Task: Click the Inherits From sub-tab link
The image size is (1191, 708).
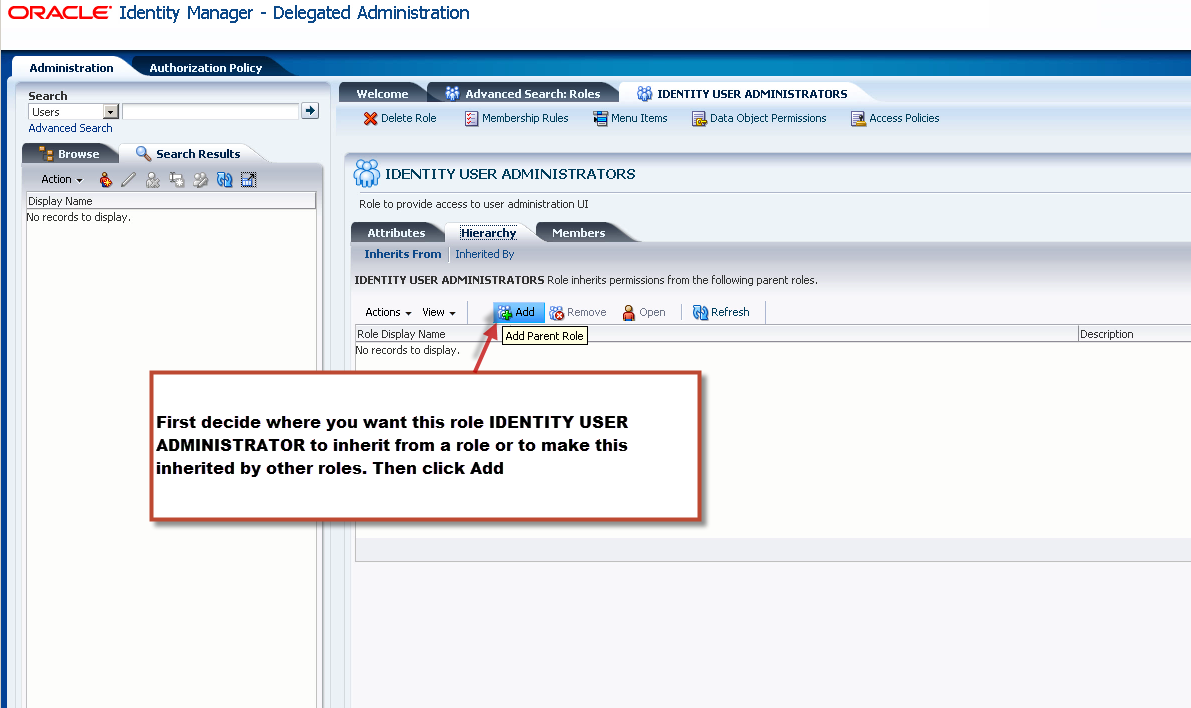Action: pyautogui.click(x=403, y=254)
